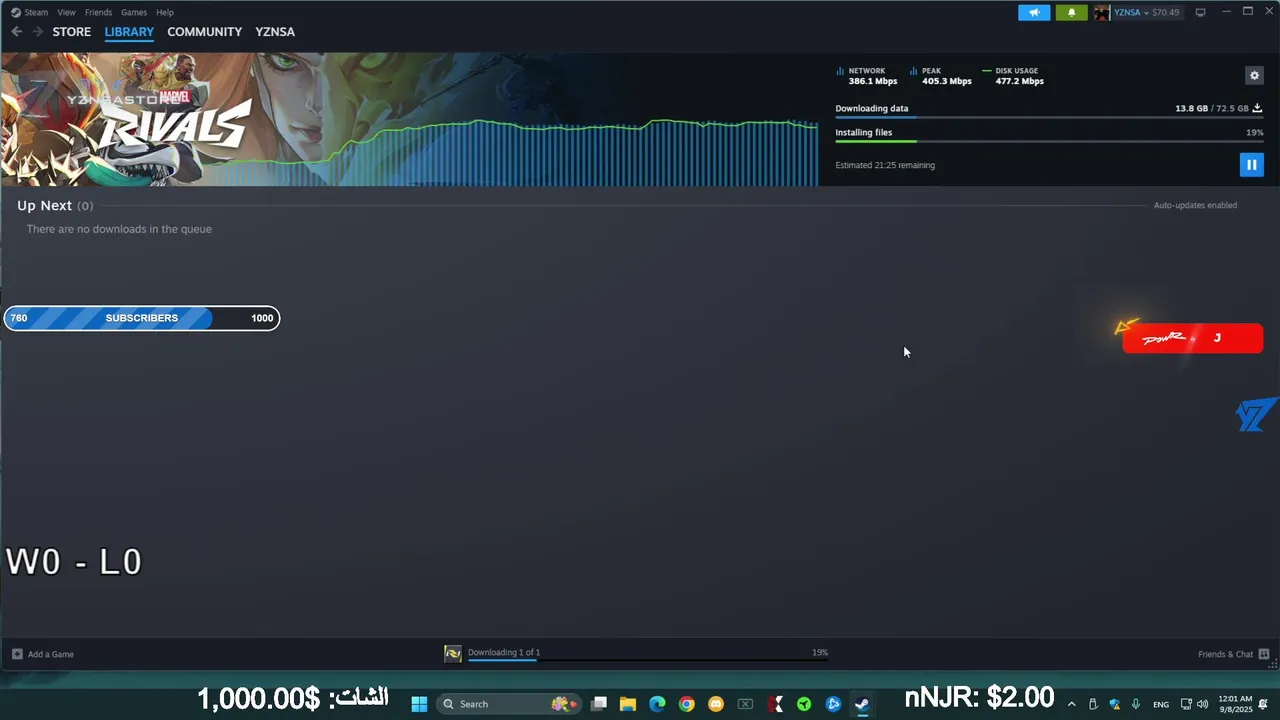
Task: Click the Downloading 1 of 1 status
Action: pyautogui.click(x=504, y=652)
